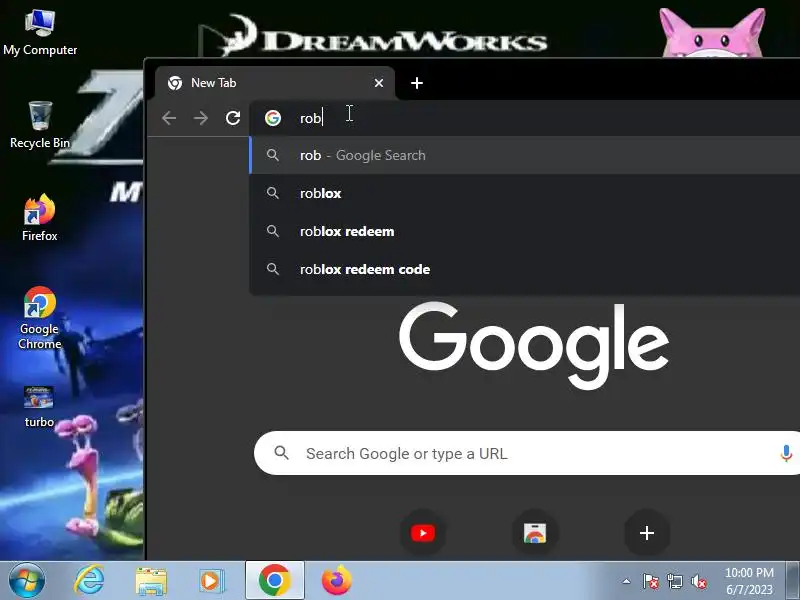Select the My Computer desktop icon

click(40, 33)
